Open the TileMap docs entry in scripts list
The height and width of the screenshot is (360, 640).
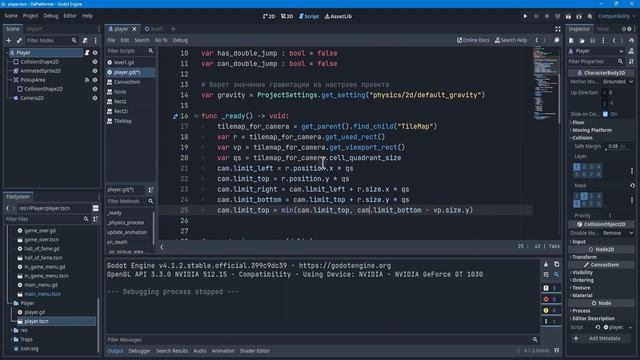pyautogui.click(x=122, y=121)
